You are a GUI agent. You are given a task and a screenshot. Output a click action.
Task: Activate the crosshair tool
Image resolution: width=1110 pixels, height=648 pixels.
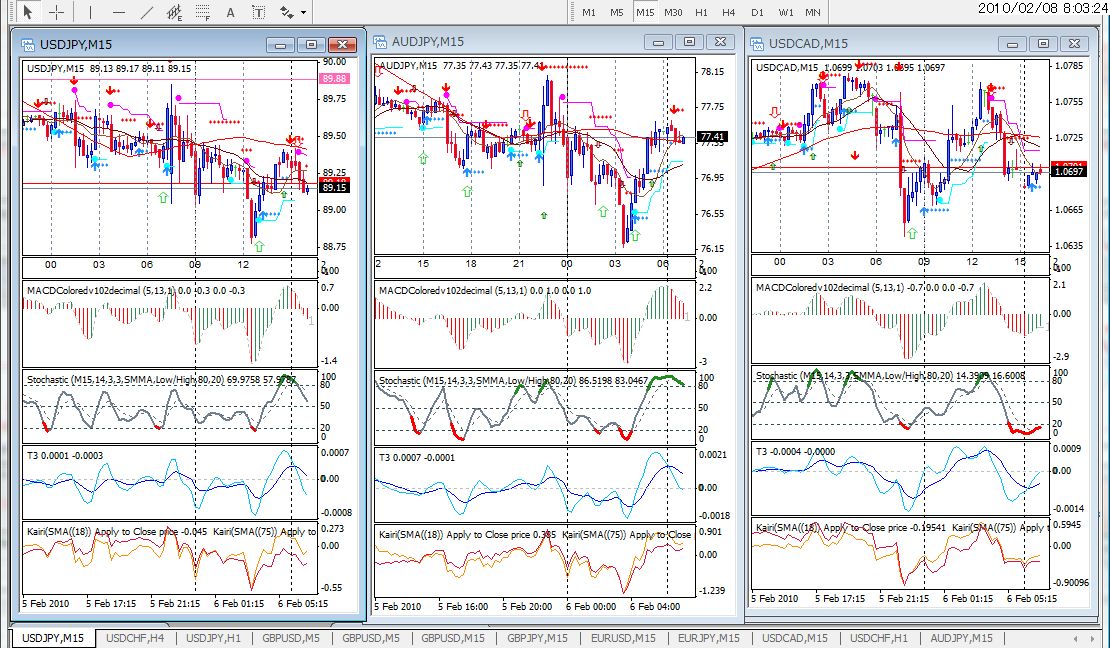coord(57,11)
